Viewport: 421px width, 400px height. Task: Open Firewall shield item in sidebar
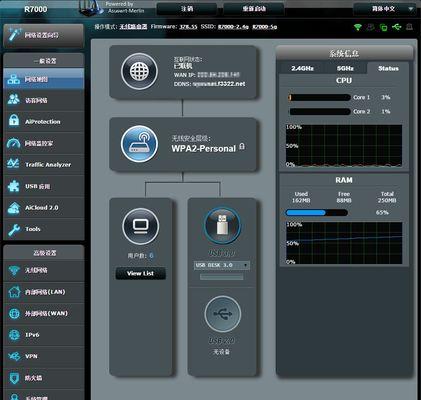pyautogui.click(x=44, y=378)
